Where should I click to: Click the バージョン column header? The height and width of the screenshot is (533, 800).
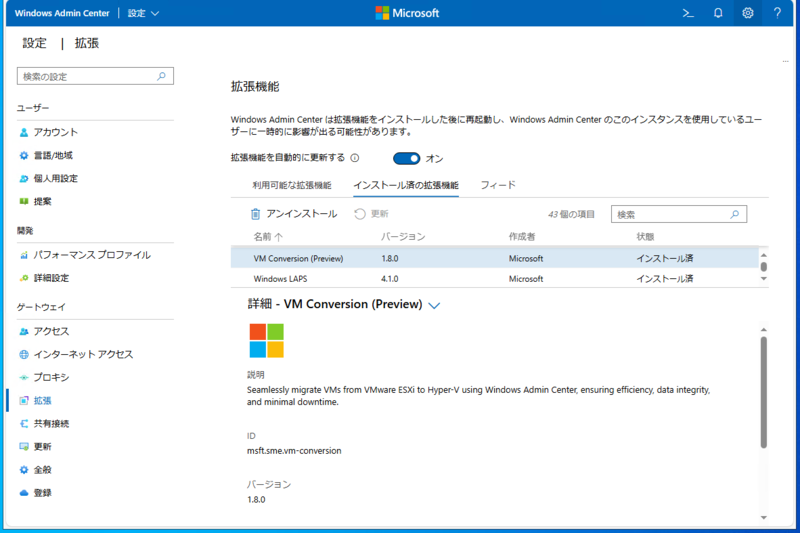[403, 237]
